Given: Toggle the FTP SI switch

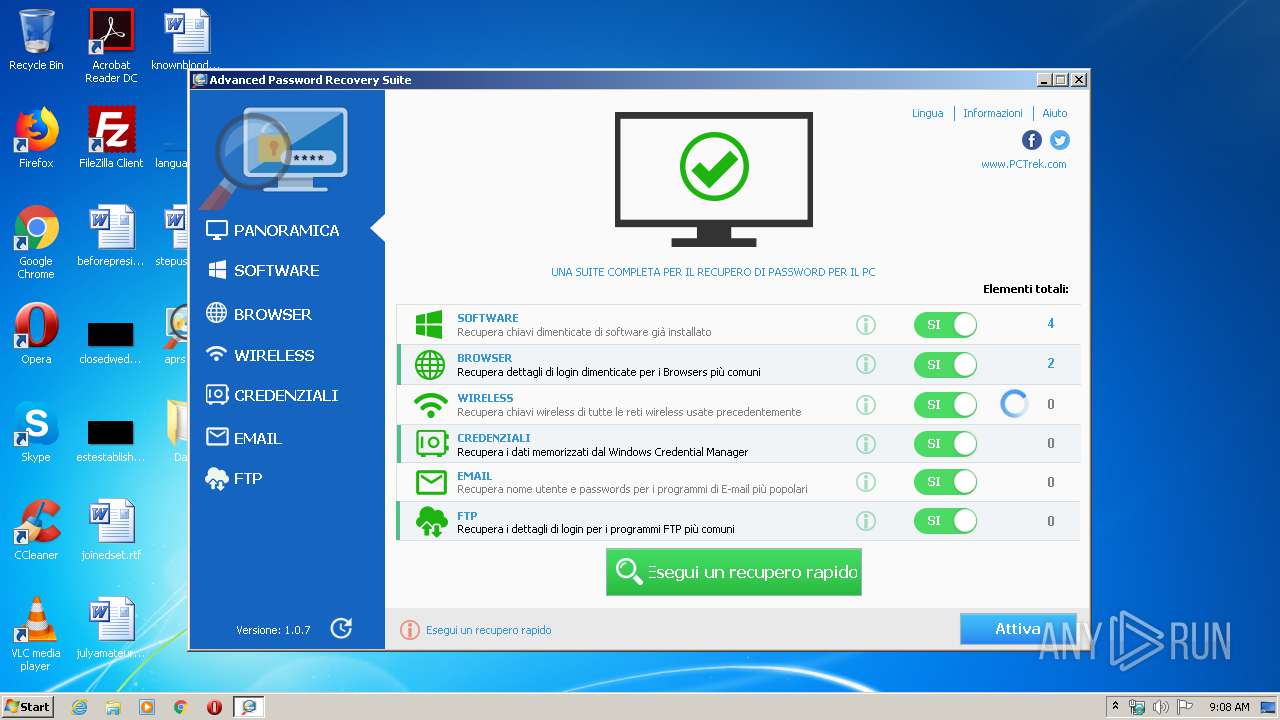Looking at the screenshot, I should [945, 521].
